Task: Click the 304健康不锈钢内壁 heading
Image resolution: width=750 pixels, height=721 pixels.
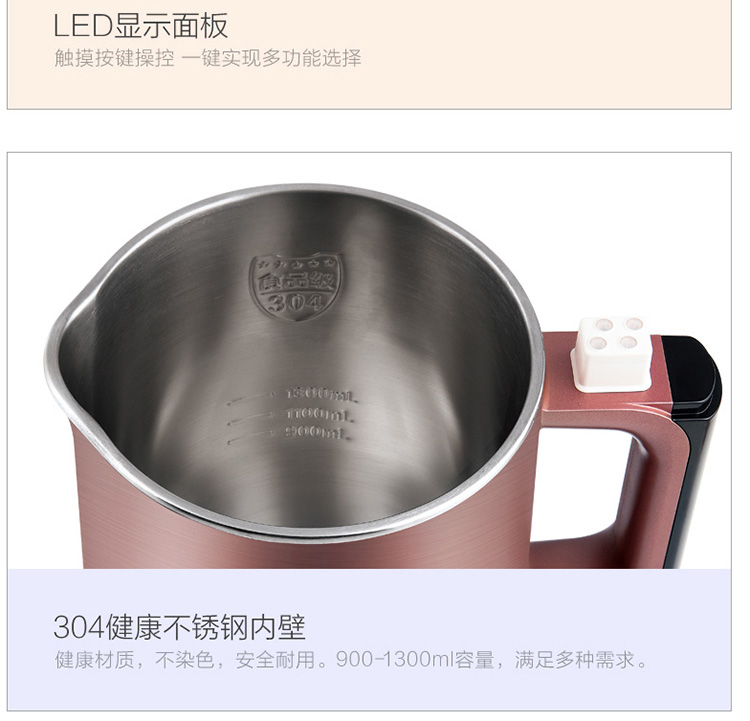Action: 179,627
